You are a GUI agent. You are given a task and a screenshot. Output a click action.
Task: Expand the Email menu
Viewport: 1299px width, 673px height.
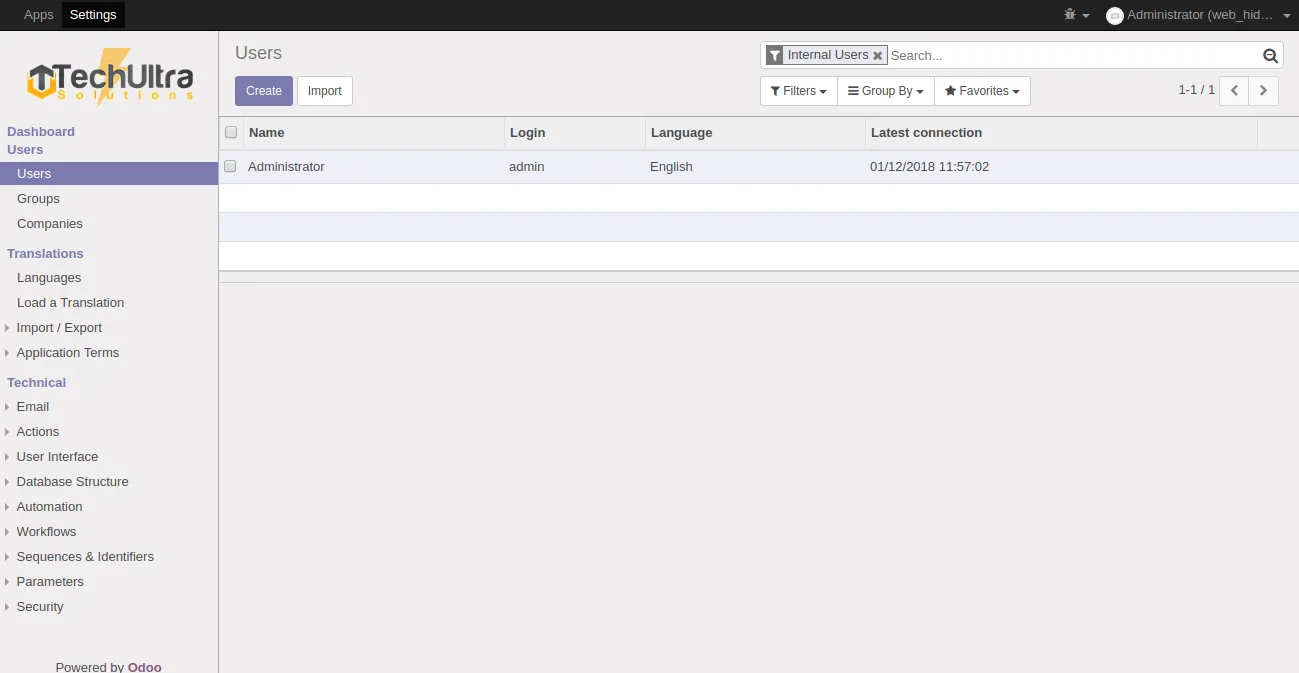point(33,407)
